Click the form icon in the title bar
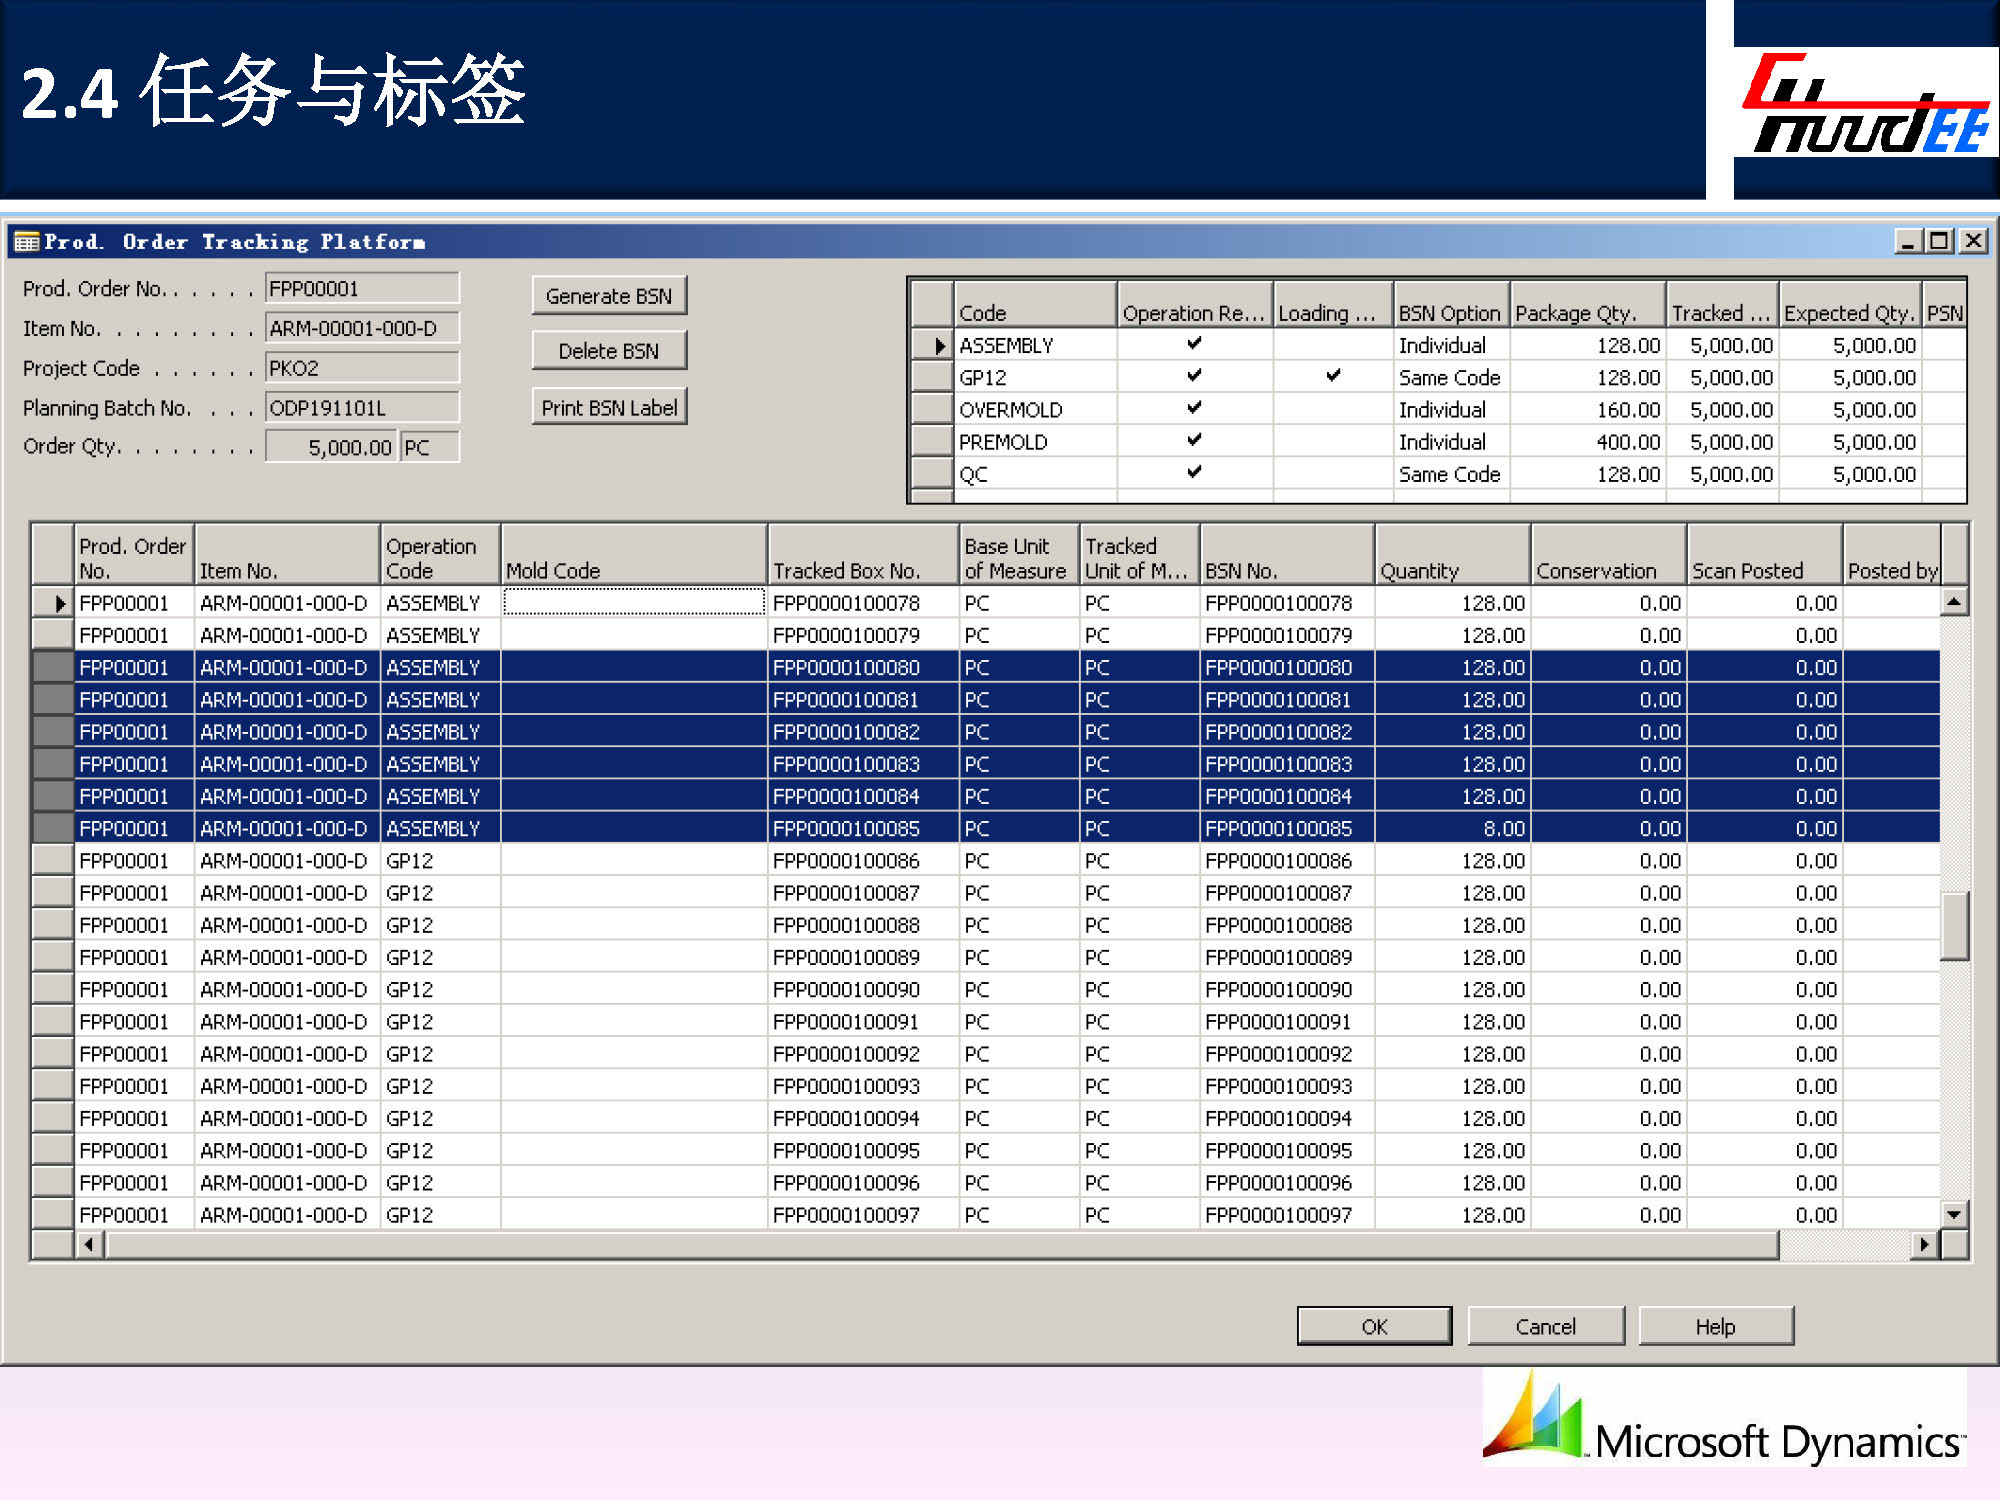Screen dimensions: 2000x1500 27,242
